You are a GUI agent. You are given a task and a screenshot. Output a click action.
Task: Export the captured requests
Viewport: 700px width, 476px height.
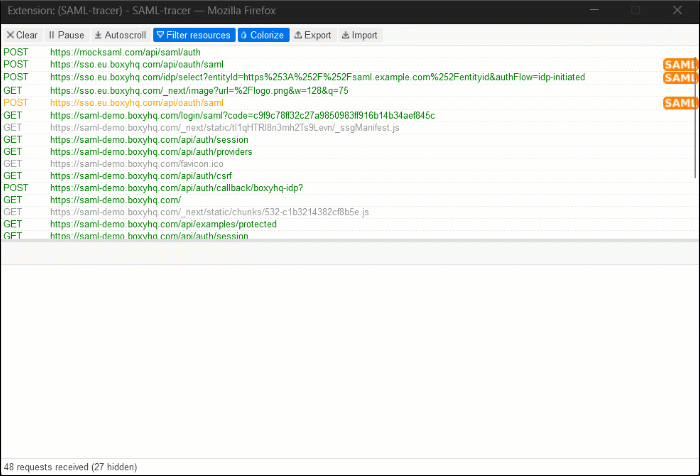pos(313,35)
